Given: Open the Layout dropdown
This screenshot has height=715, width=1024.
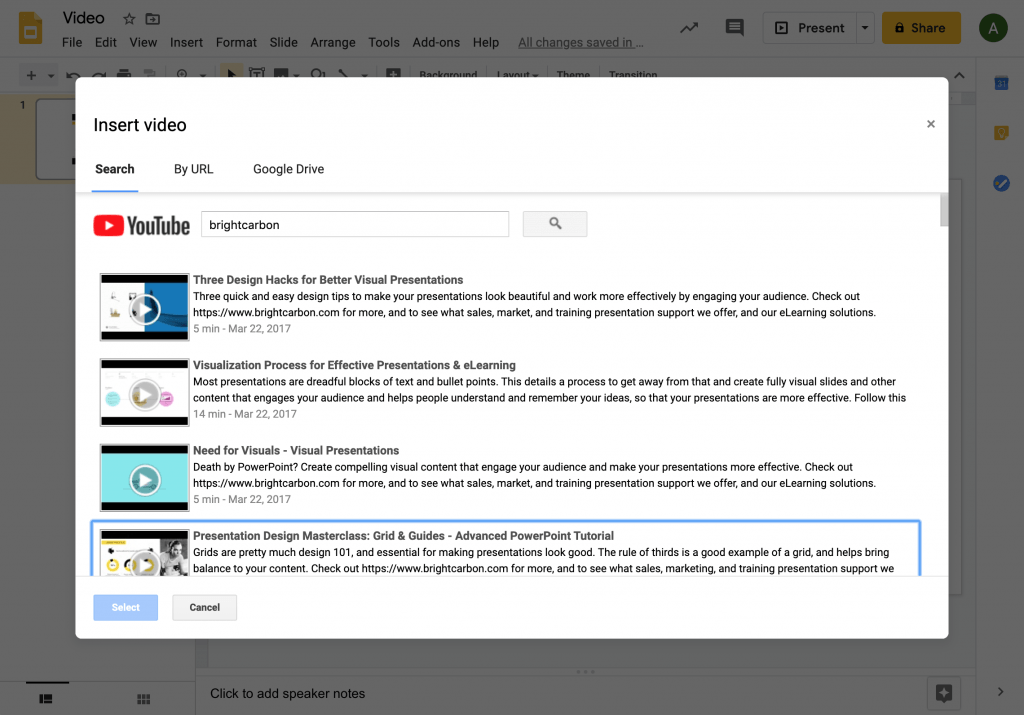Looking at the screenshot, I should click(518, 75).
